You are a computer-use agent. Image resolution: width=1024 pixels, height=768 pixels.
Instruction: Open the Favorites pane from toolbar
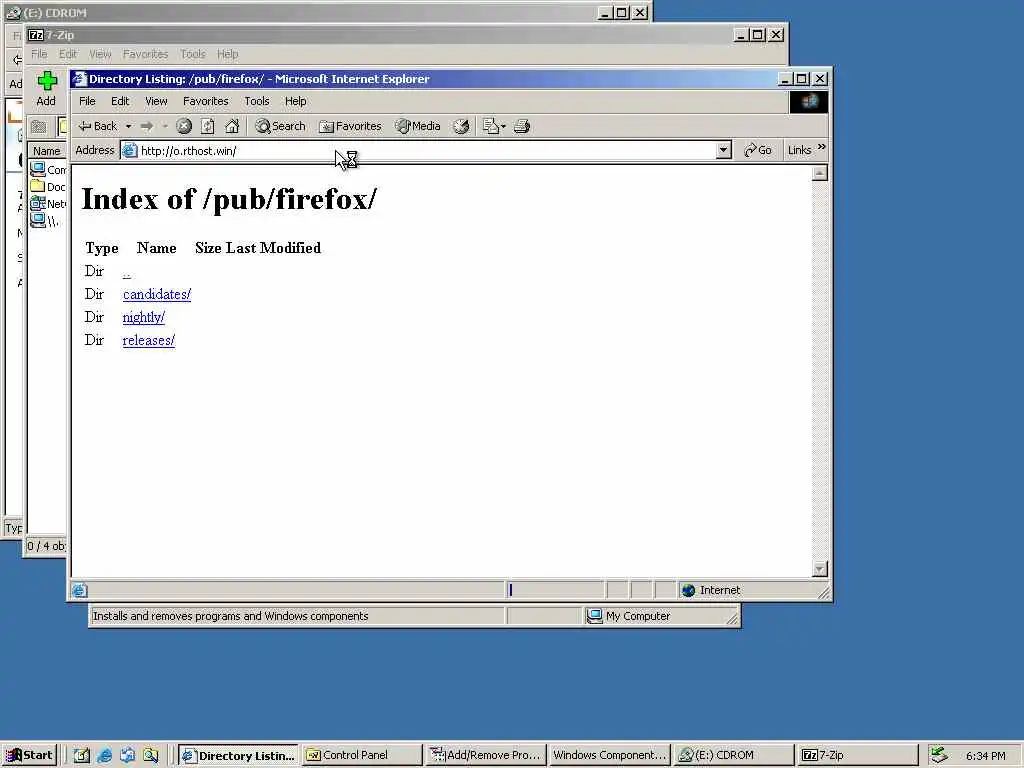pos(350,126)
